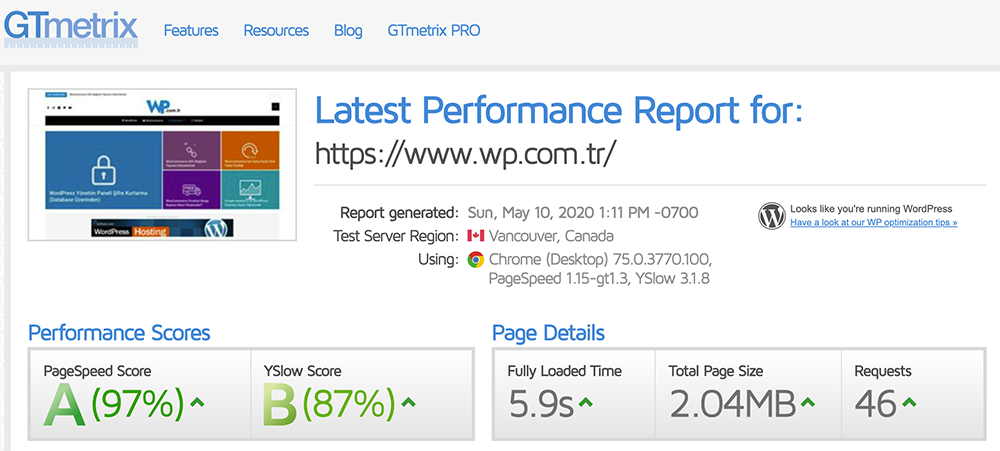Select the PageSpeed Score A (97%) grade
The height and width of the screenshot is (451, 1000).
click(x=114, y=405)
